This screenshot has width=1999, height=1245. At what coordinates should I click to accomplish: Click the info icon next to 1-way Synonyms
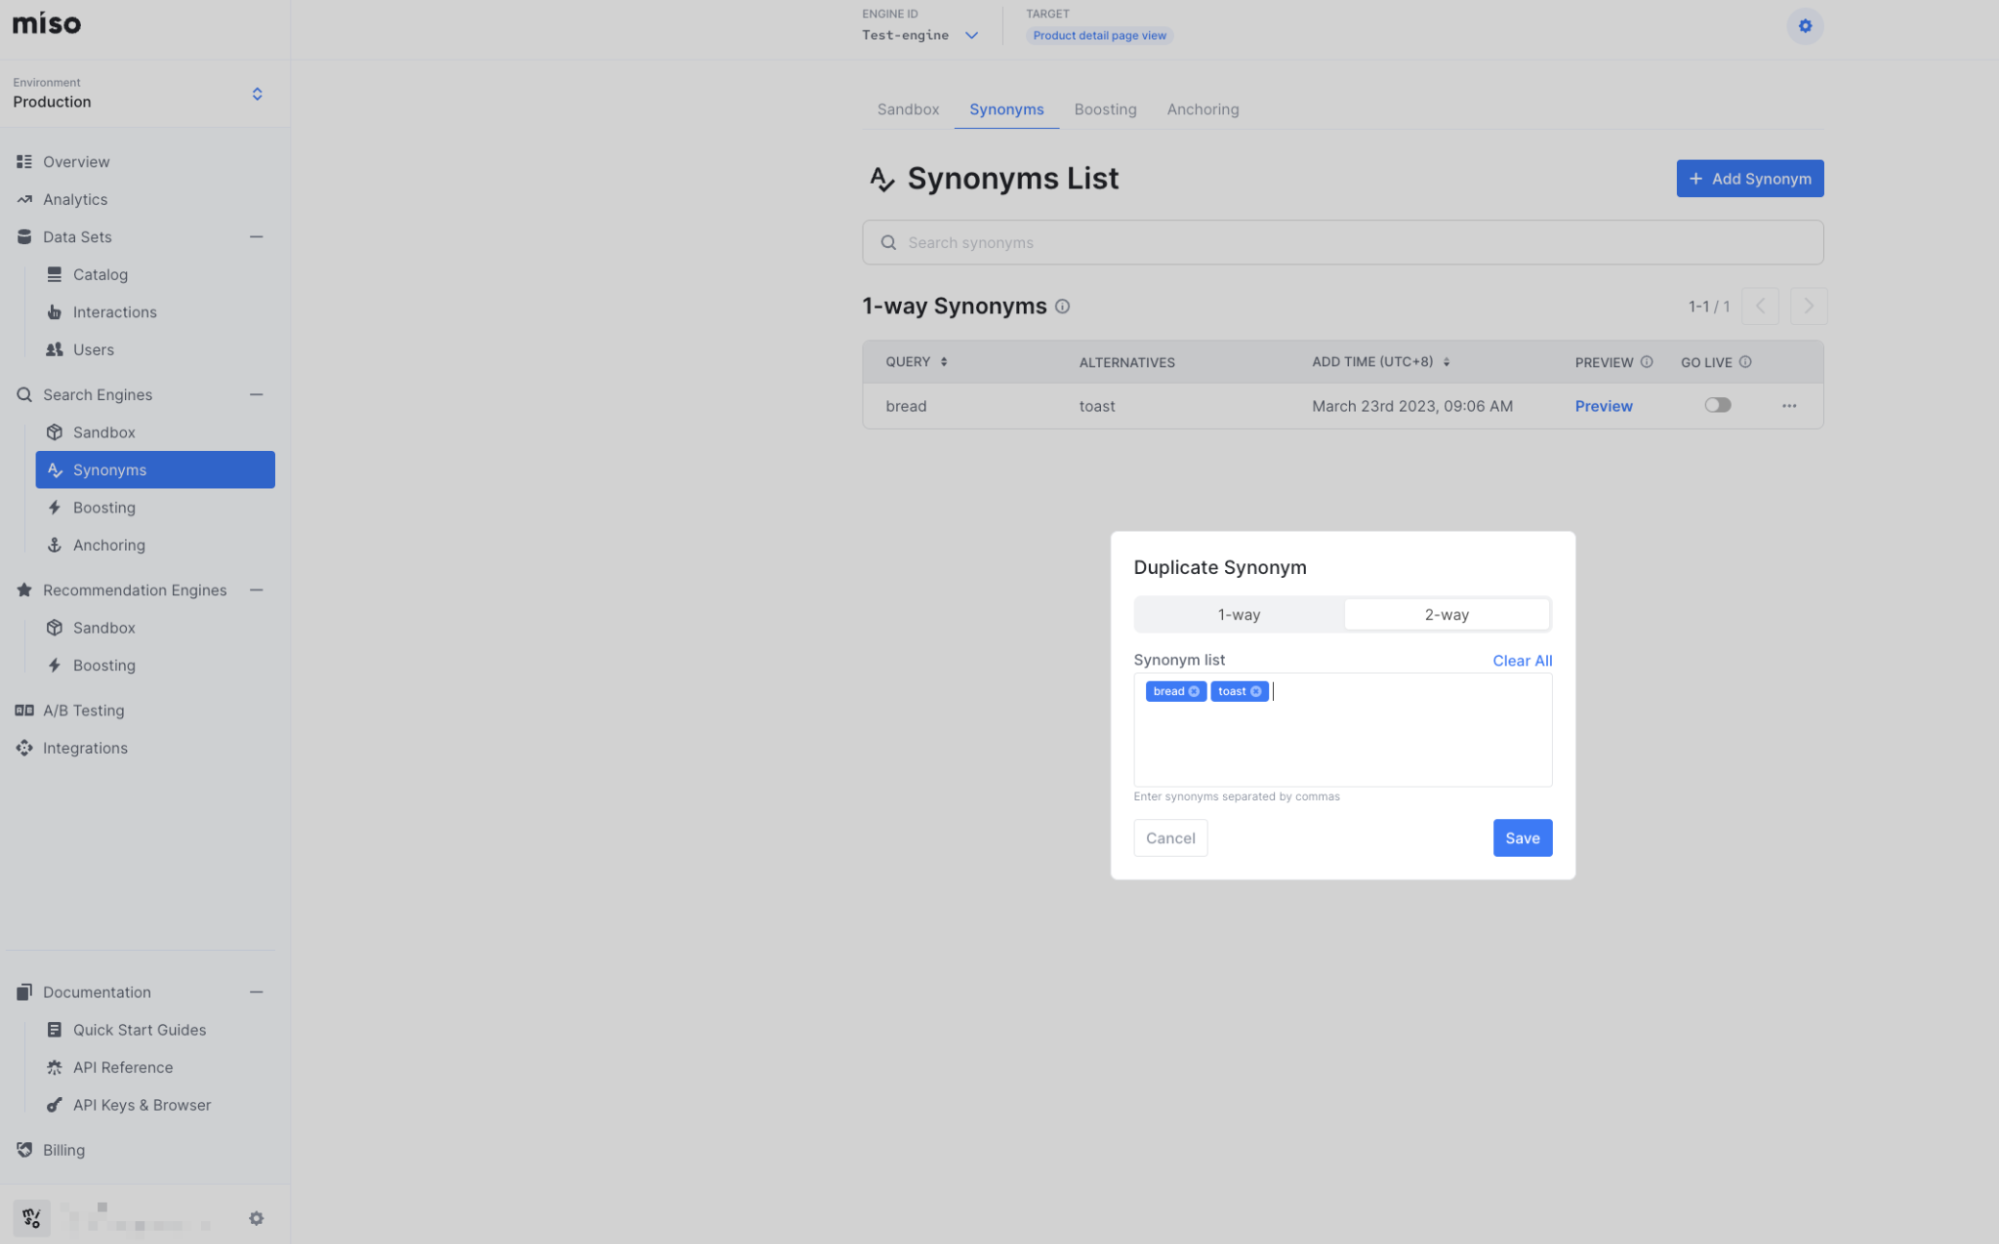click(1062, 306)
